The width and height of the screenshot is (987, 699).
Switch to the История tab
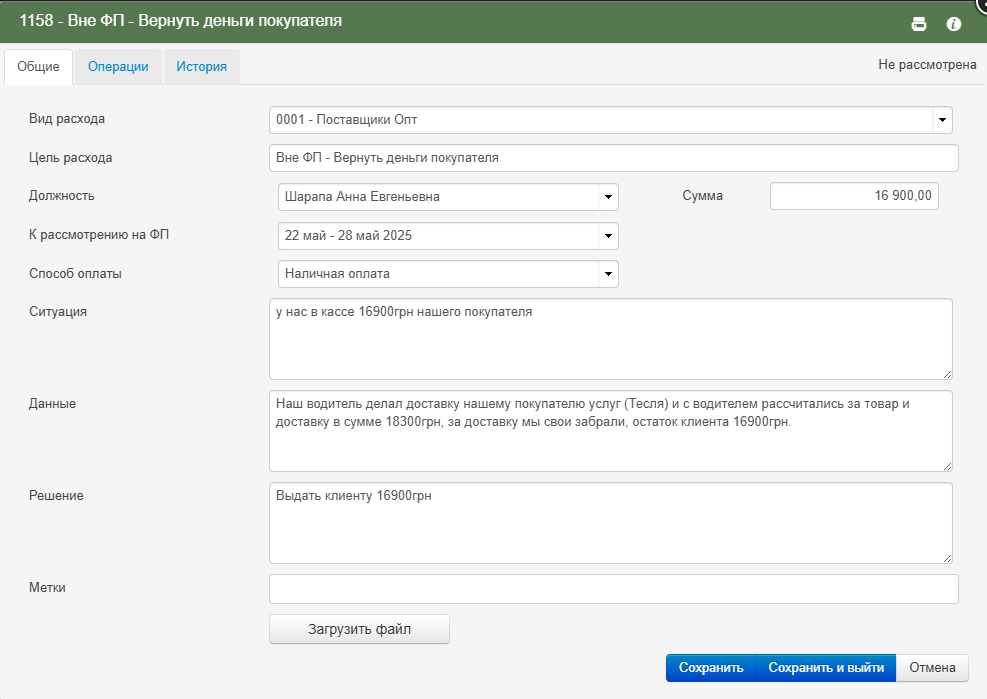pyautogui.click(x=201, y=67)
